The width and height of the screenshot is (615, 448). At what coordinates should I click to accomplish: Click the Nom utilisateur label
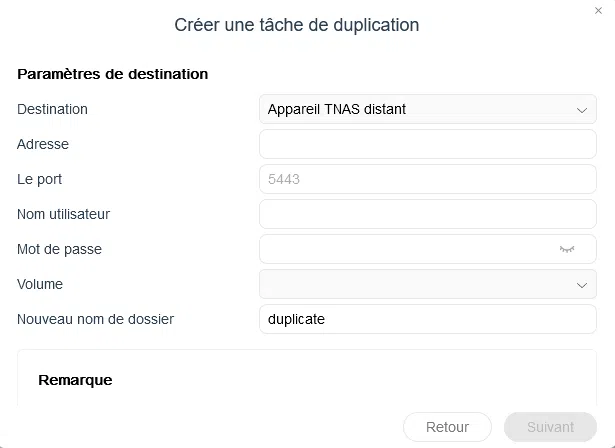coord(63,214)
